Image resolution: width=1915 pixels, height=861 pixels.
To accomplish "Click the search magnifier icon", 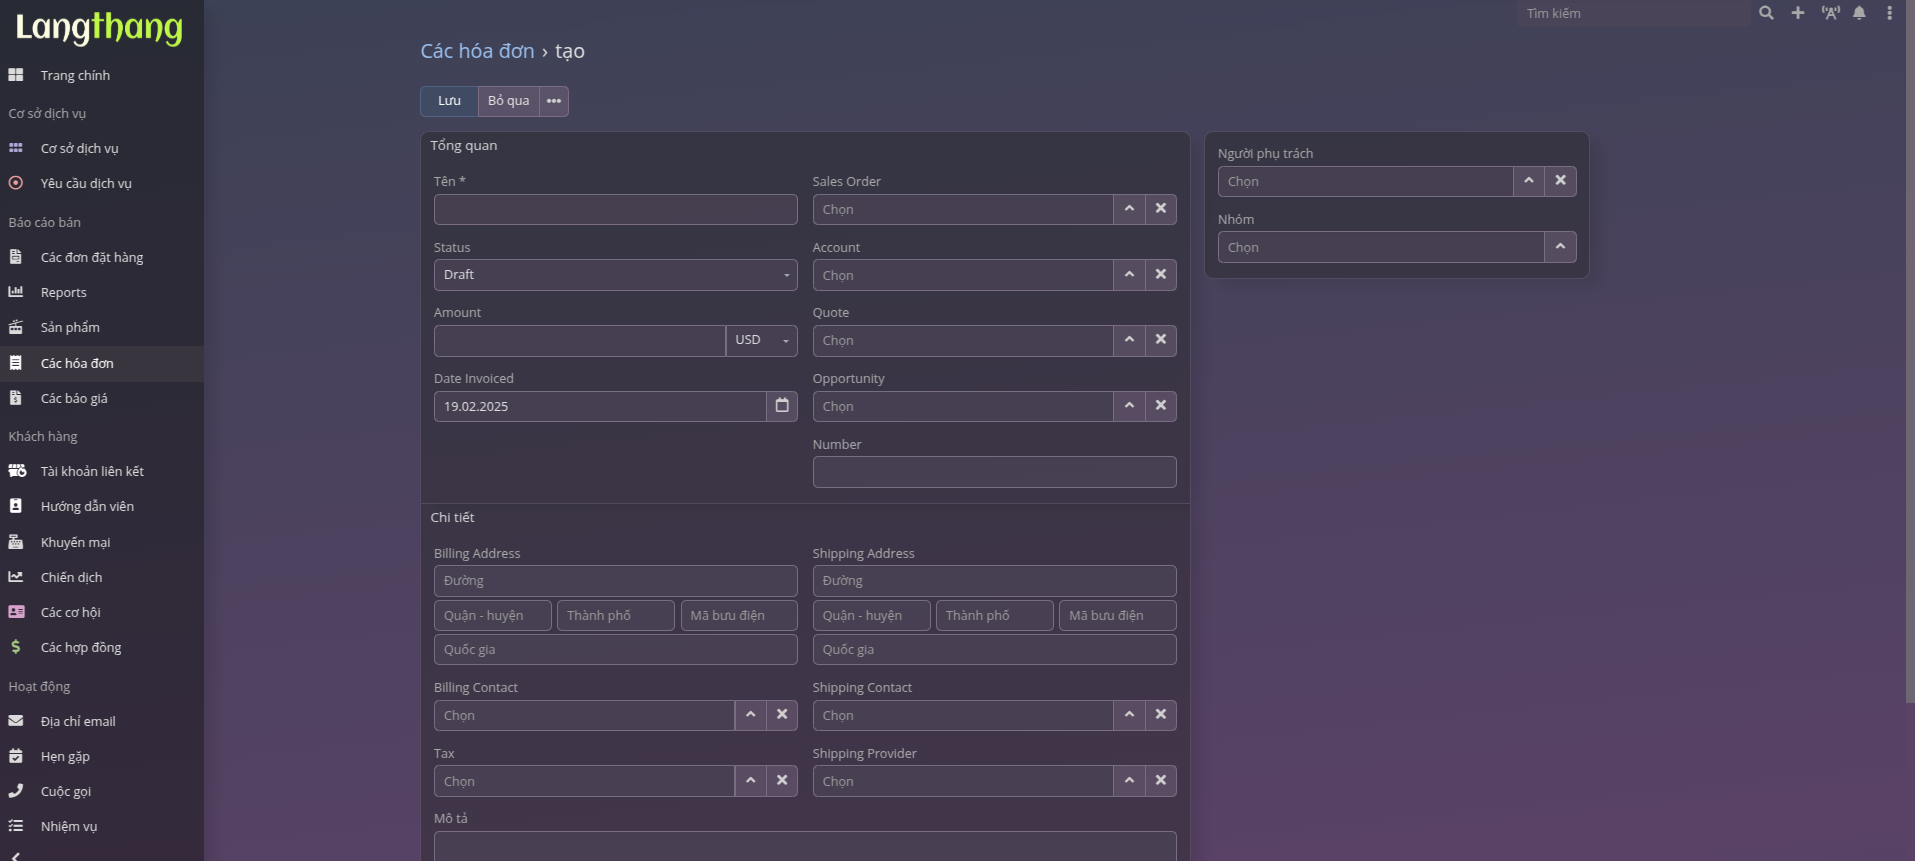I will coord(1766,13).
